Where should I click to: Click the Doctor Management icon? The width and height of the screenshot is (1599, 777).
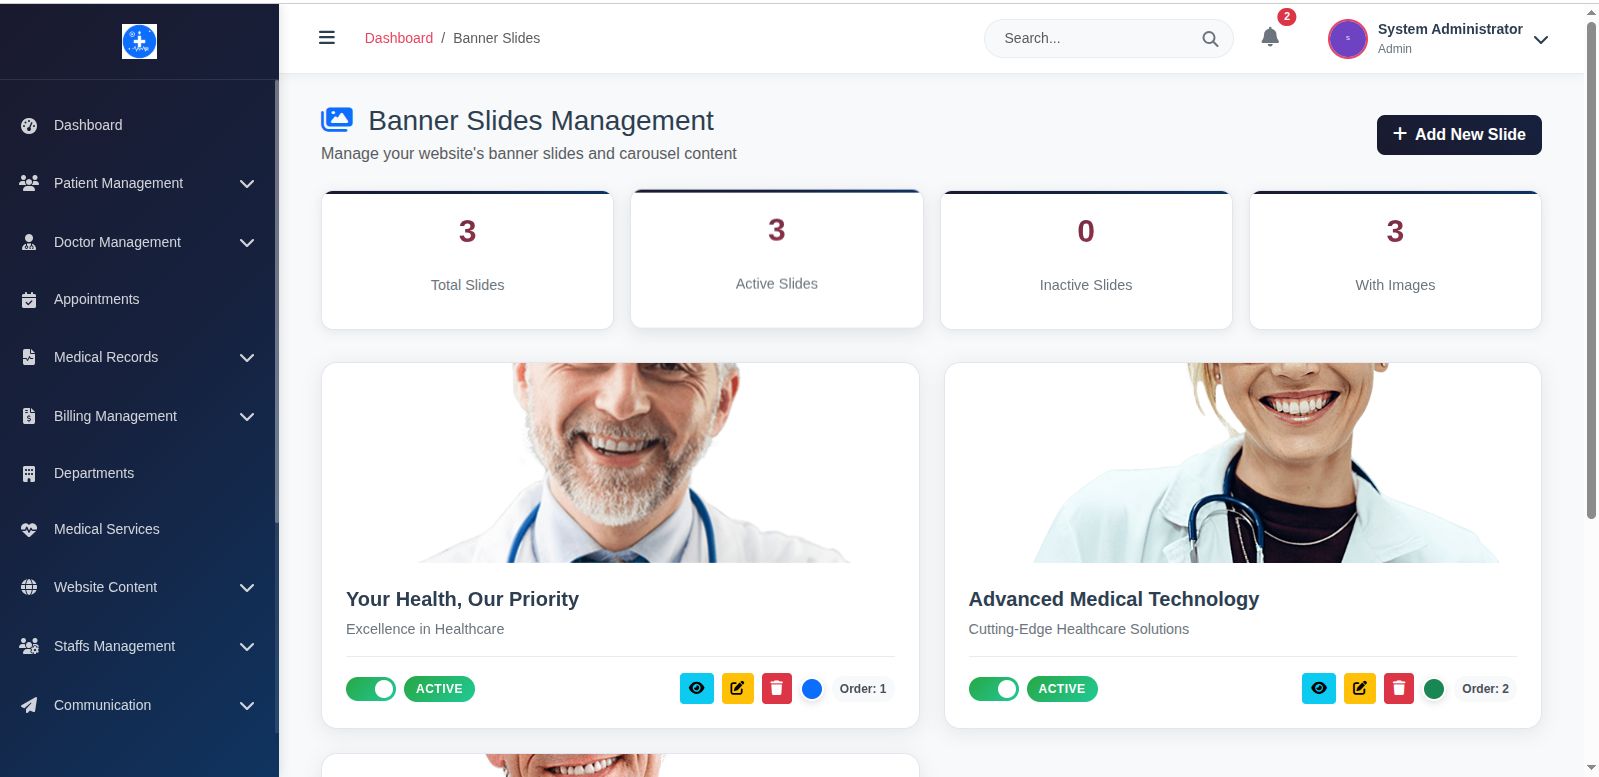(x=29, y=242)
